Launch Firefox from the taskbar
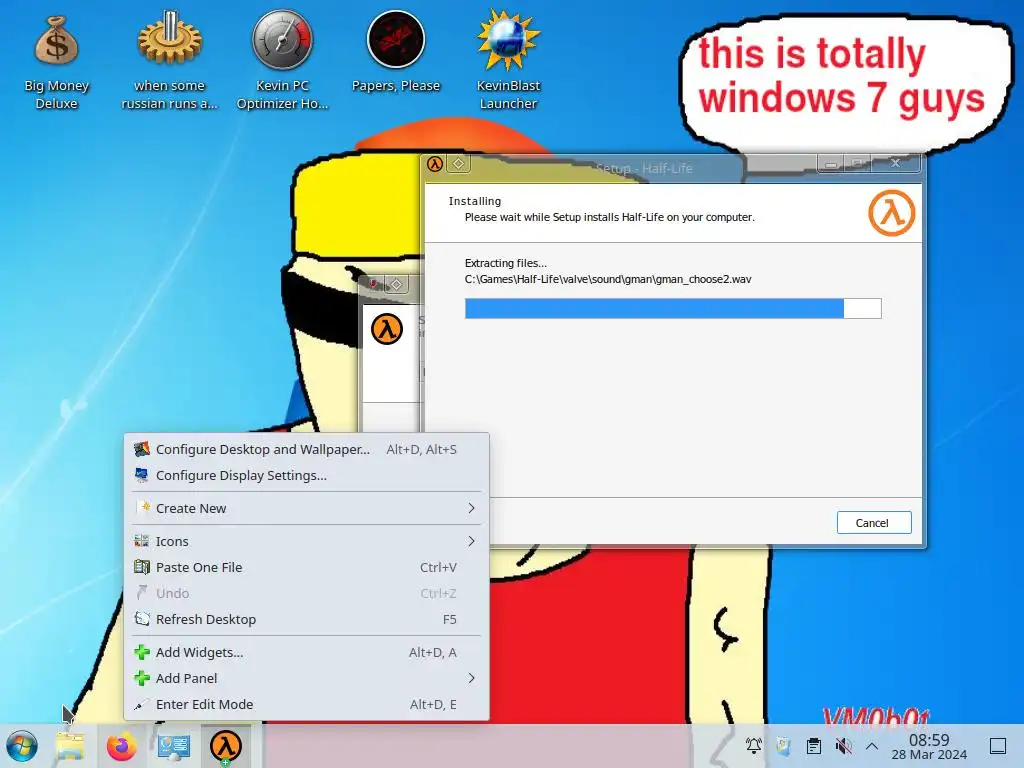This screenshot has width=1024, height=768. click(x=122, y=746)
